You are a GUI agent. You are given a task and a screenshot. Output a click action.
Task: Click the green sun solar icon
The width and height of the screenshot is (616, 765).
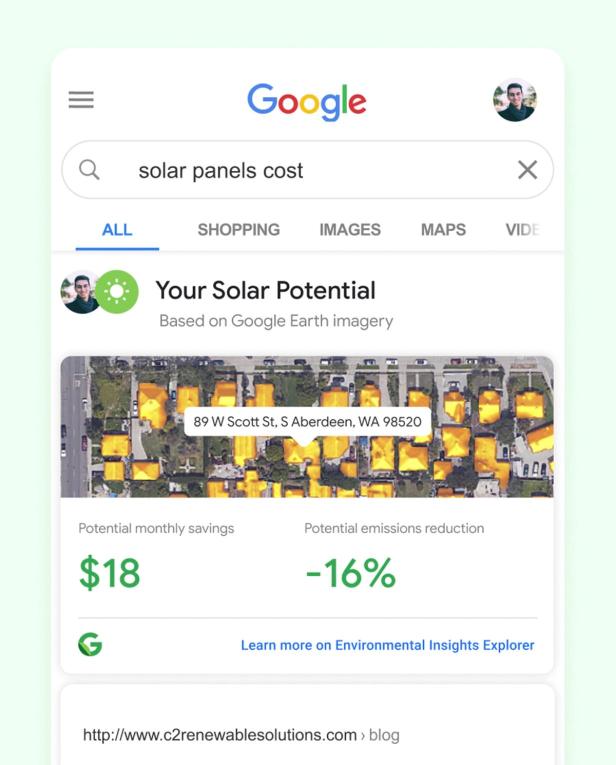[117, 292]
